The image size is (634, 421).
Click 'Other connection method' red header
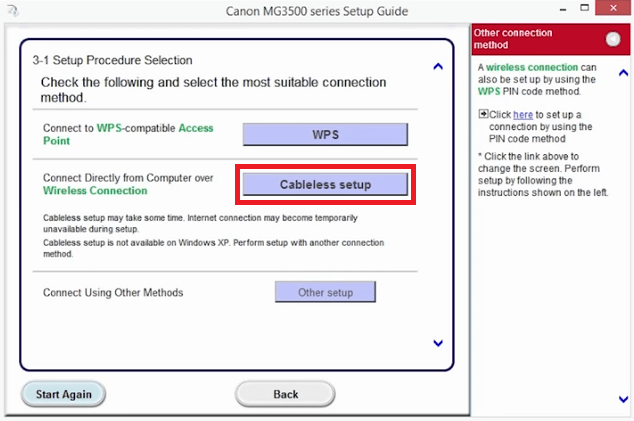(550, 39)
